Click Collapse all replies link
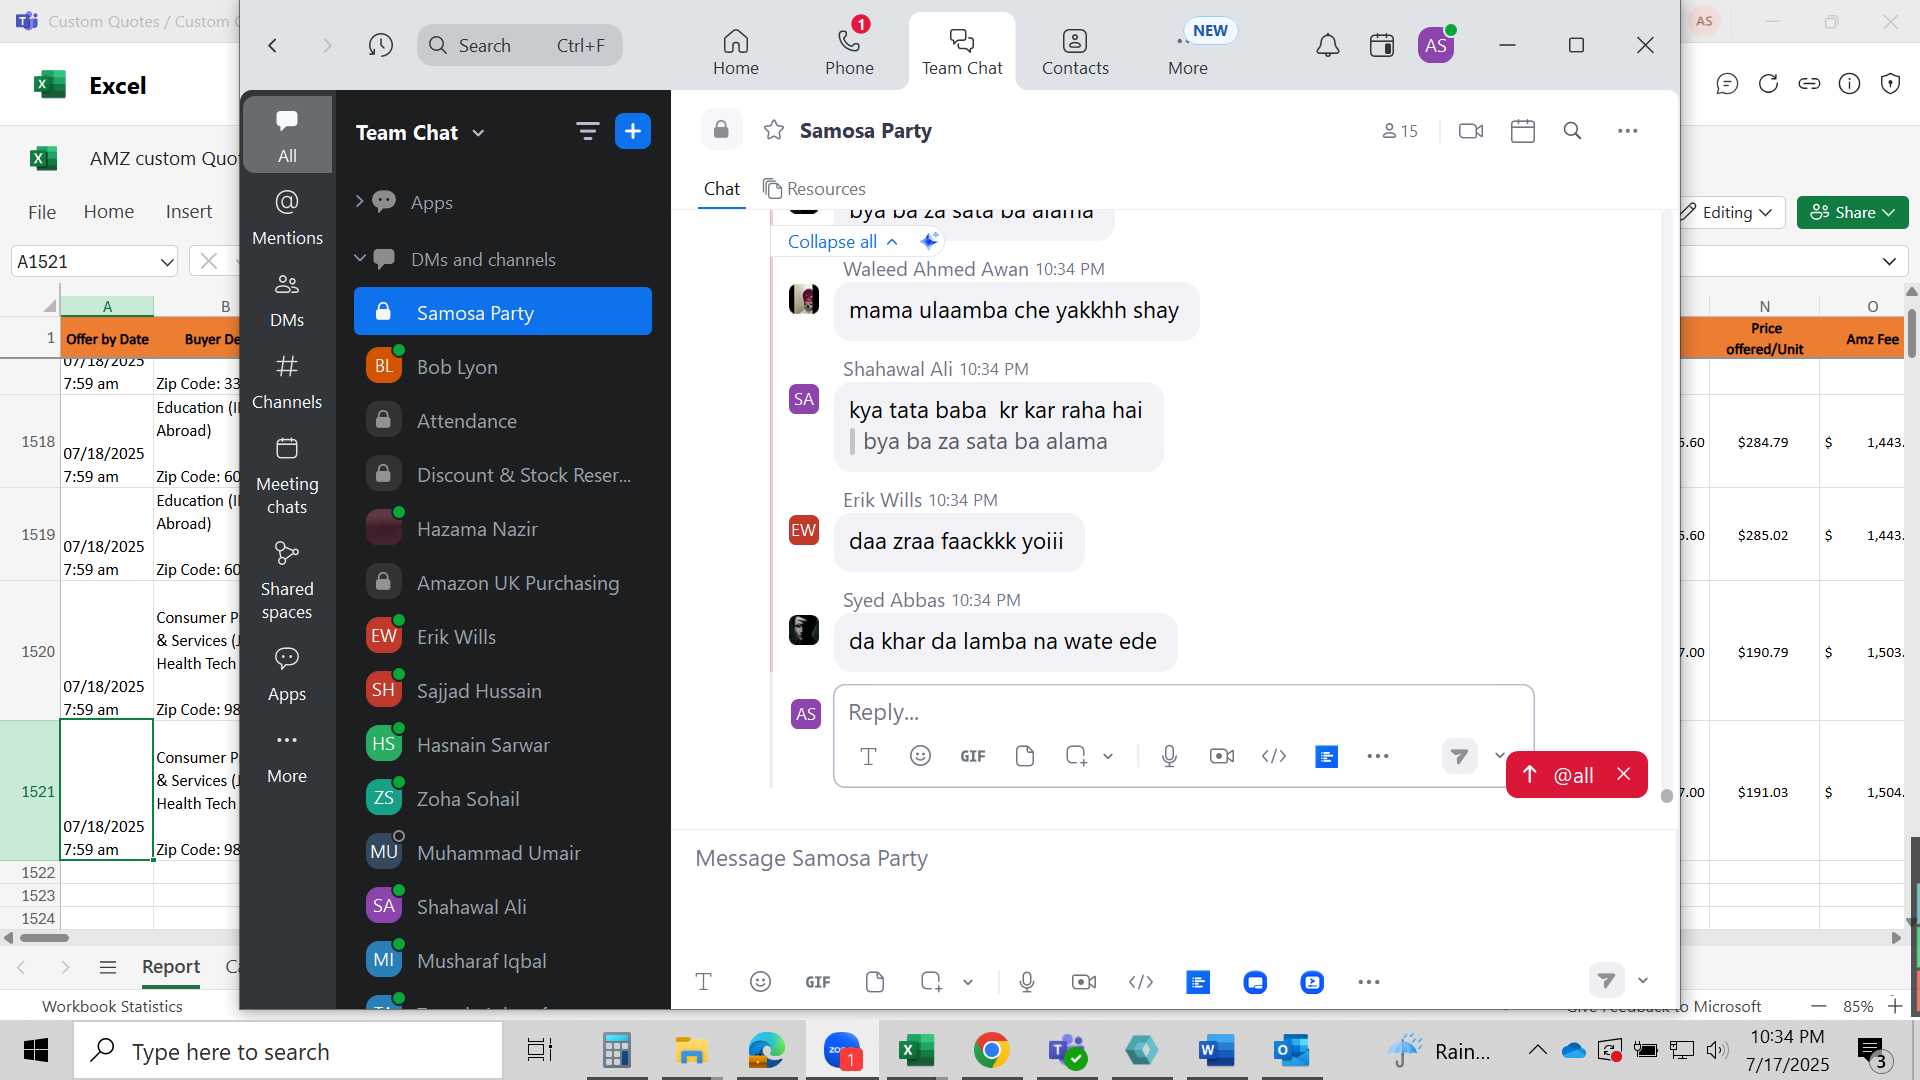The height and width of the screenshot is (1080, 1920). coord(842,242)
